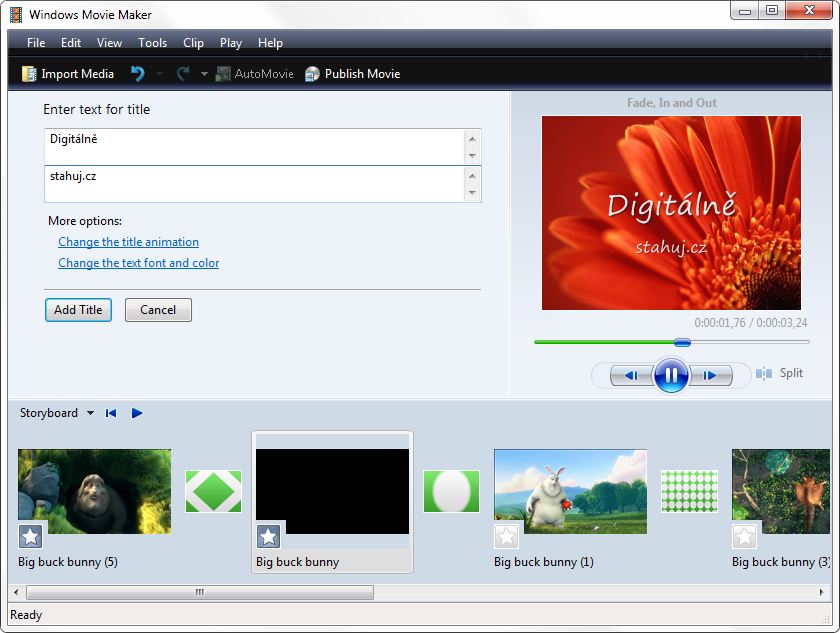
Task: Maximize the Windows Movie Maker window
Action: click(772, 11)
